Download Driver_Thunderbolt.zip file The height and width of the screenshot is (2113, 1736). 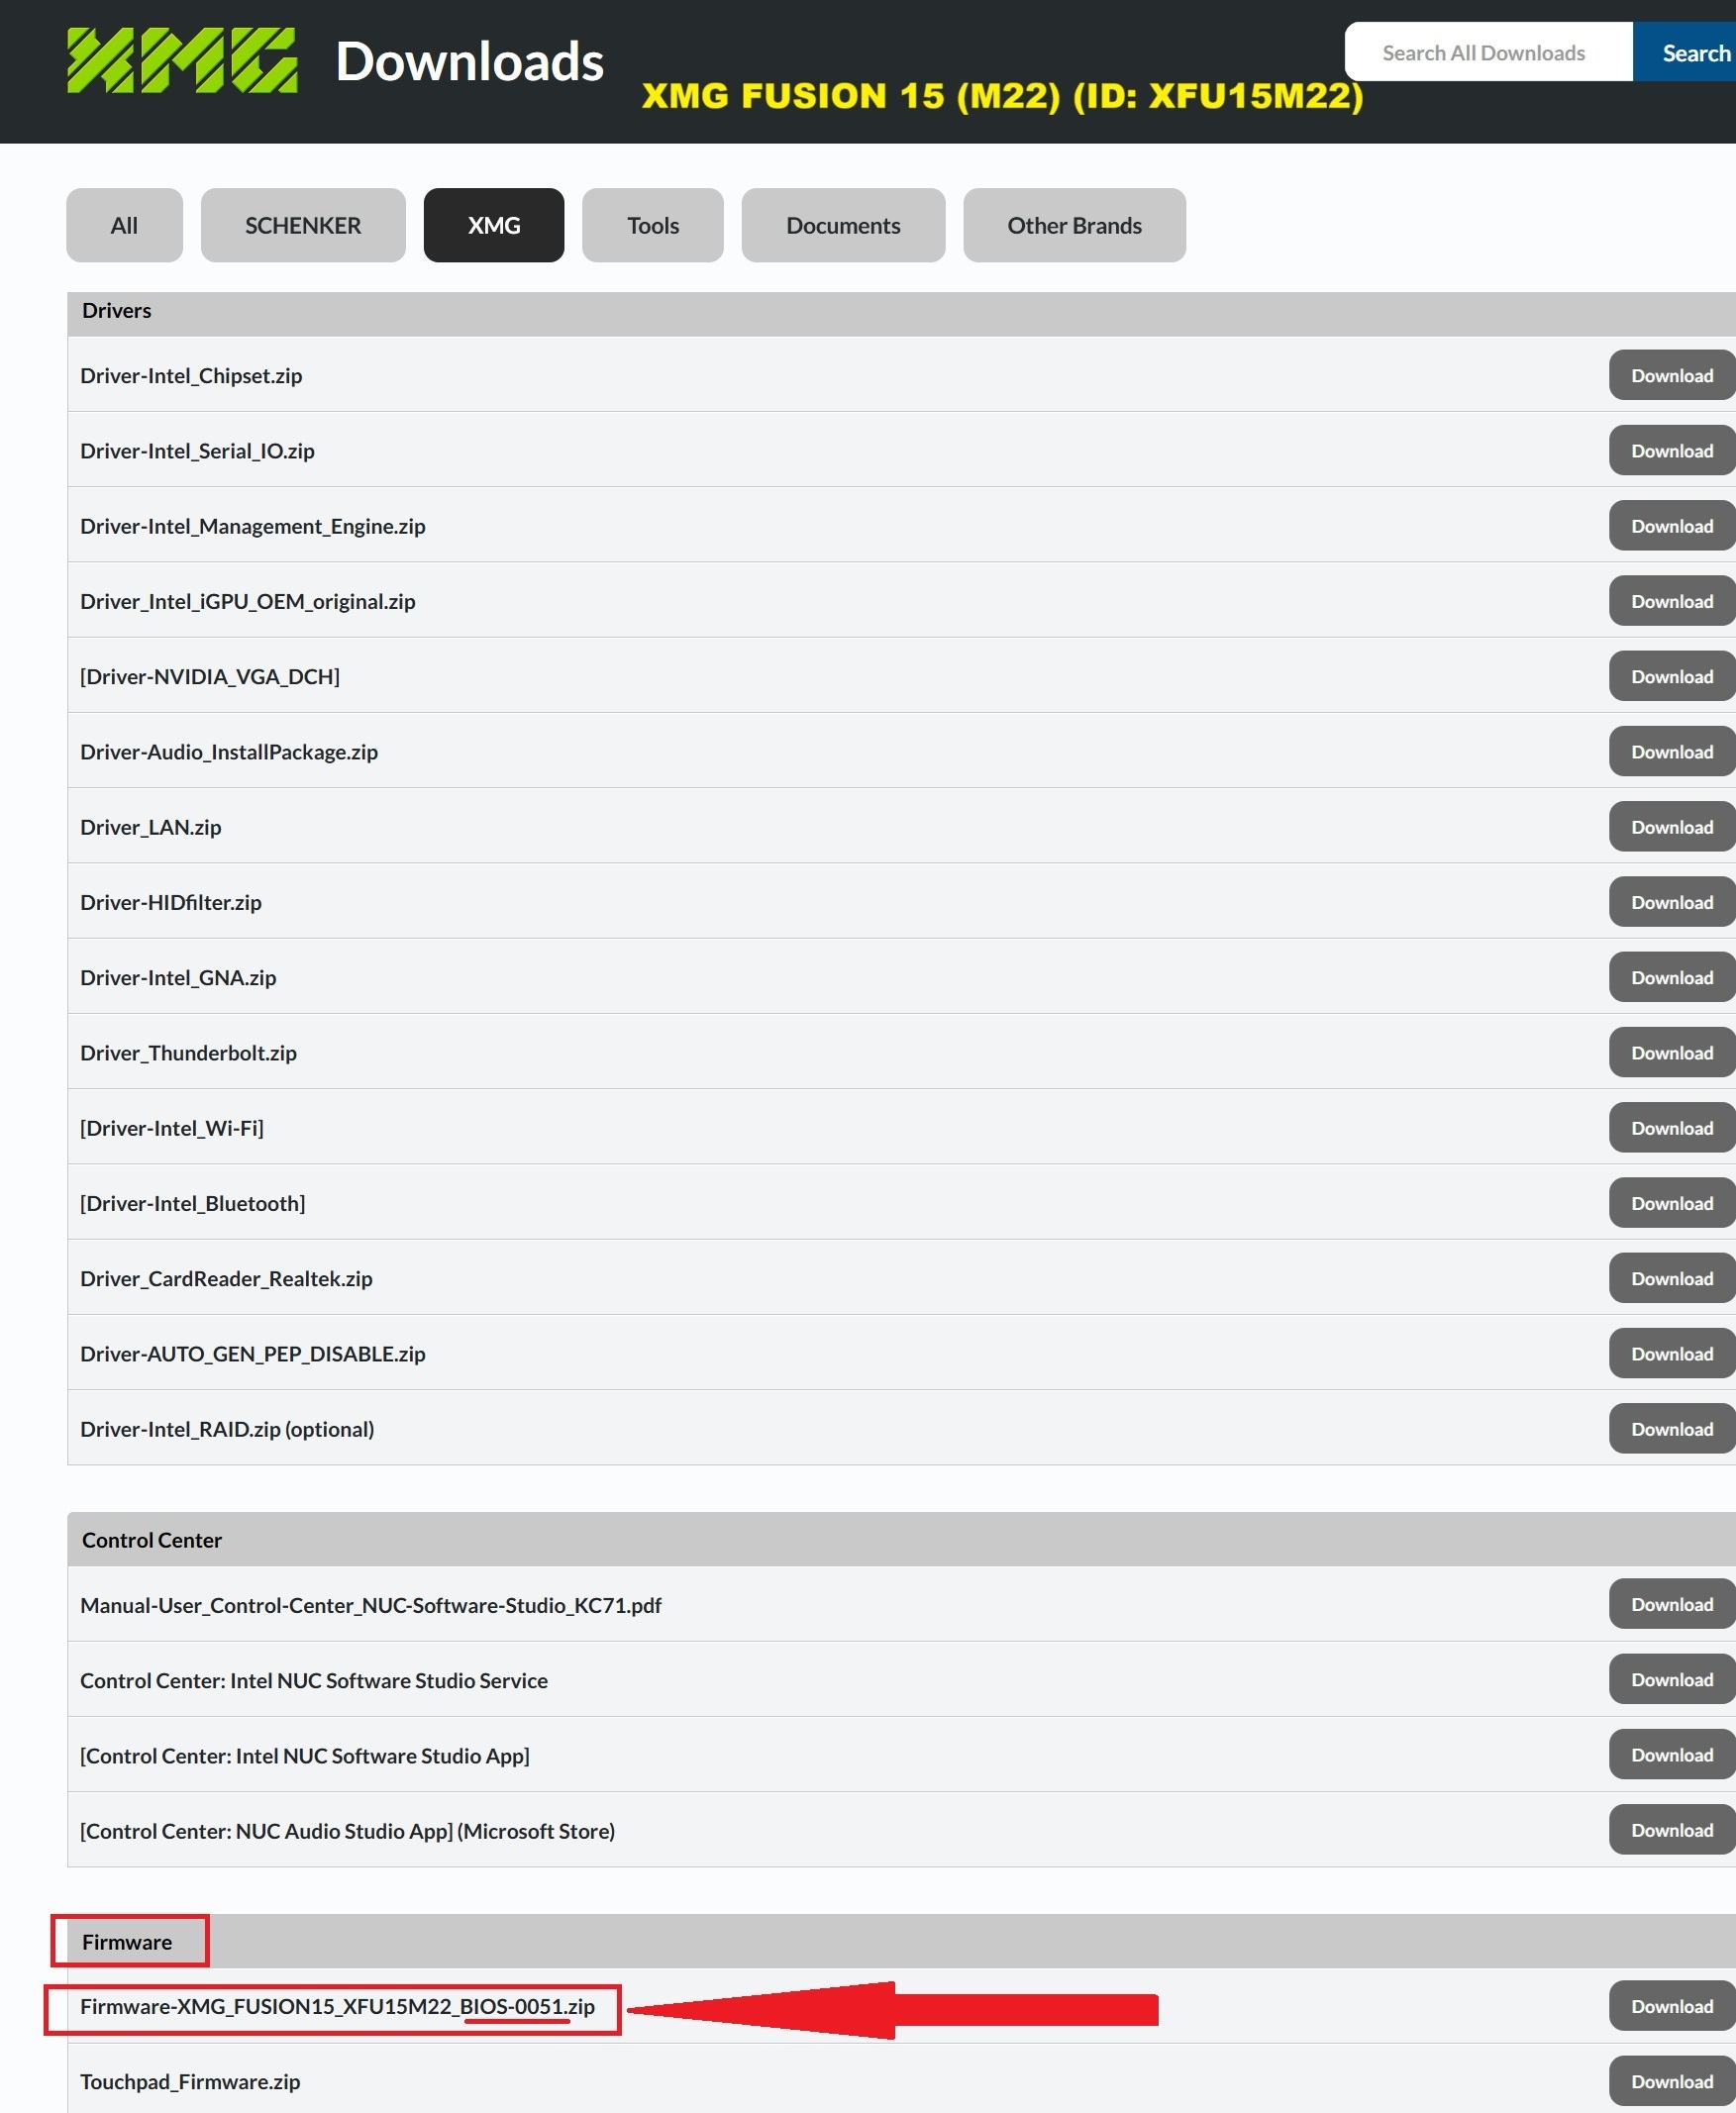pos(1672,1052)
